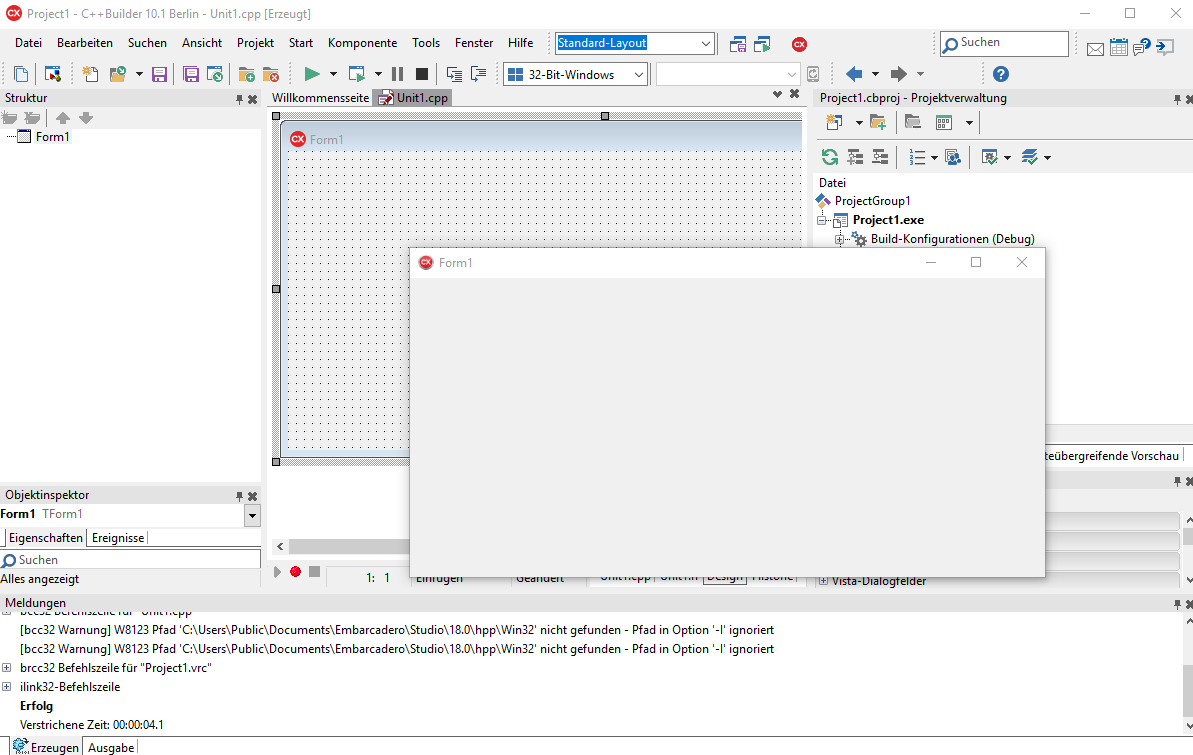Click the blue Back navigation arrow
This screenshot has width=1193, height=755.
click(x=854, y=74)
